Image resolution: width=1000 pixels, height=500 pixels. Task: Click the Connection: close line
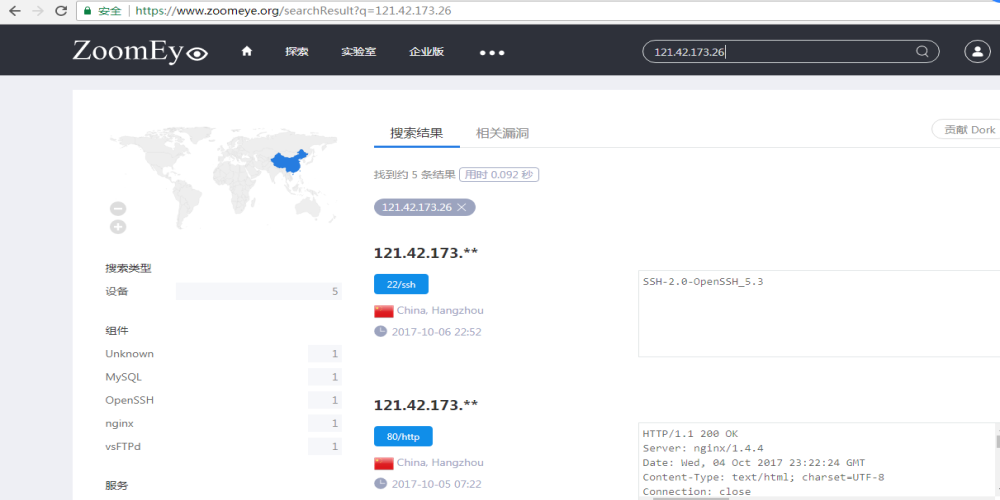[696, 492]
